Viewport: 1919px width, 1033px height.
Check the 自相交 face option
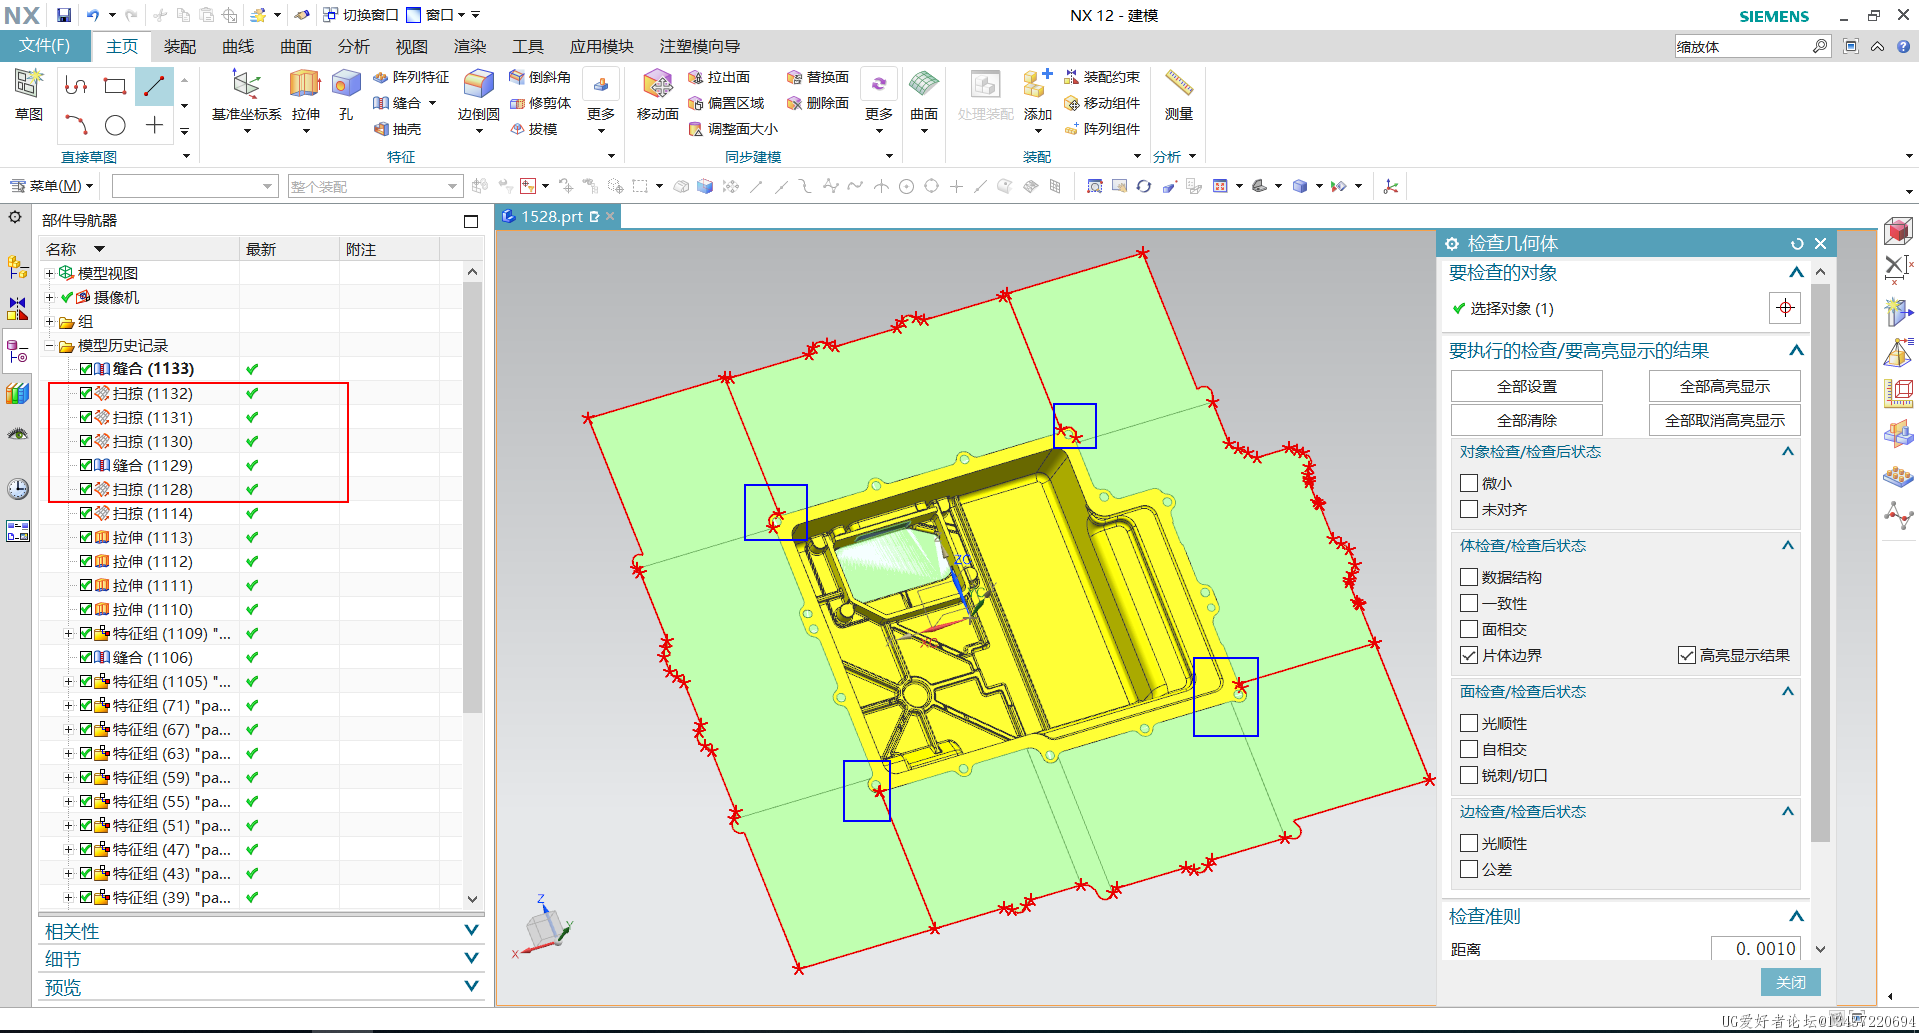point(1469,749)
